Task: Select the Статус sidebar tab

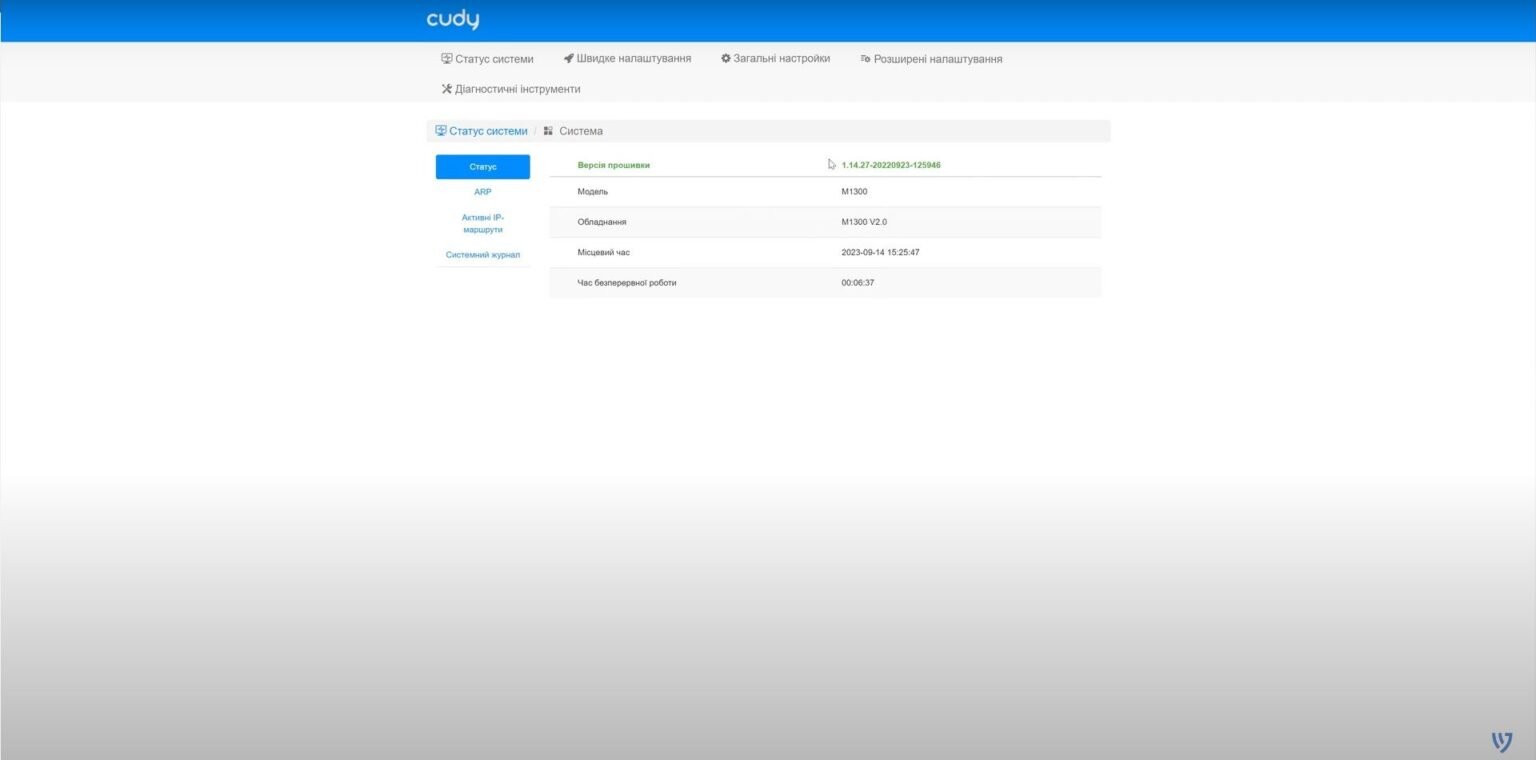Action: pyautogui.click(x=483, y=167)
